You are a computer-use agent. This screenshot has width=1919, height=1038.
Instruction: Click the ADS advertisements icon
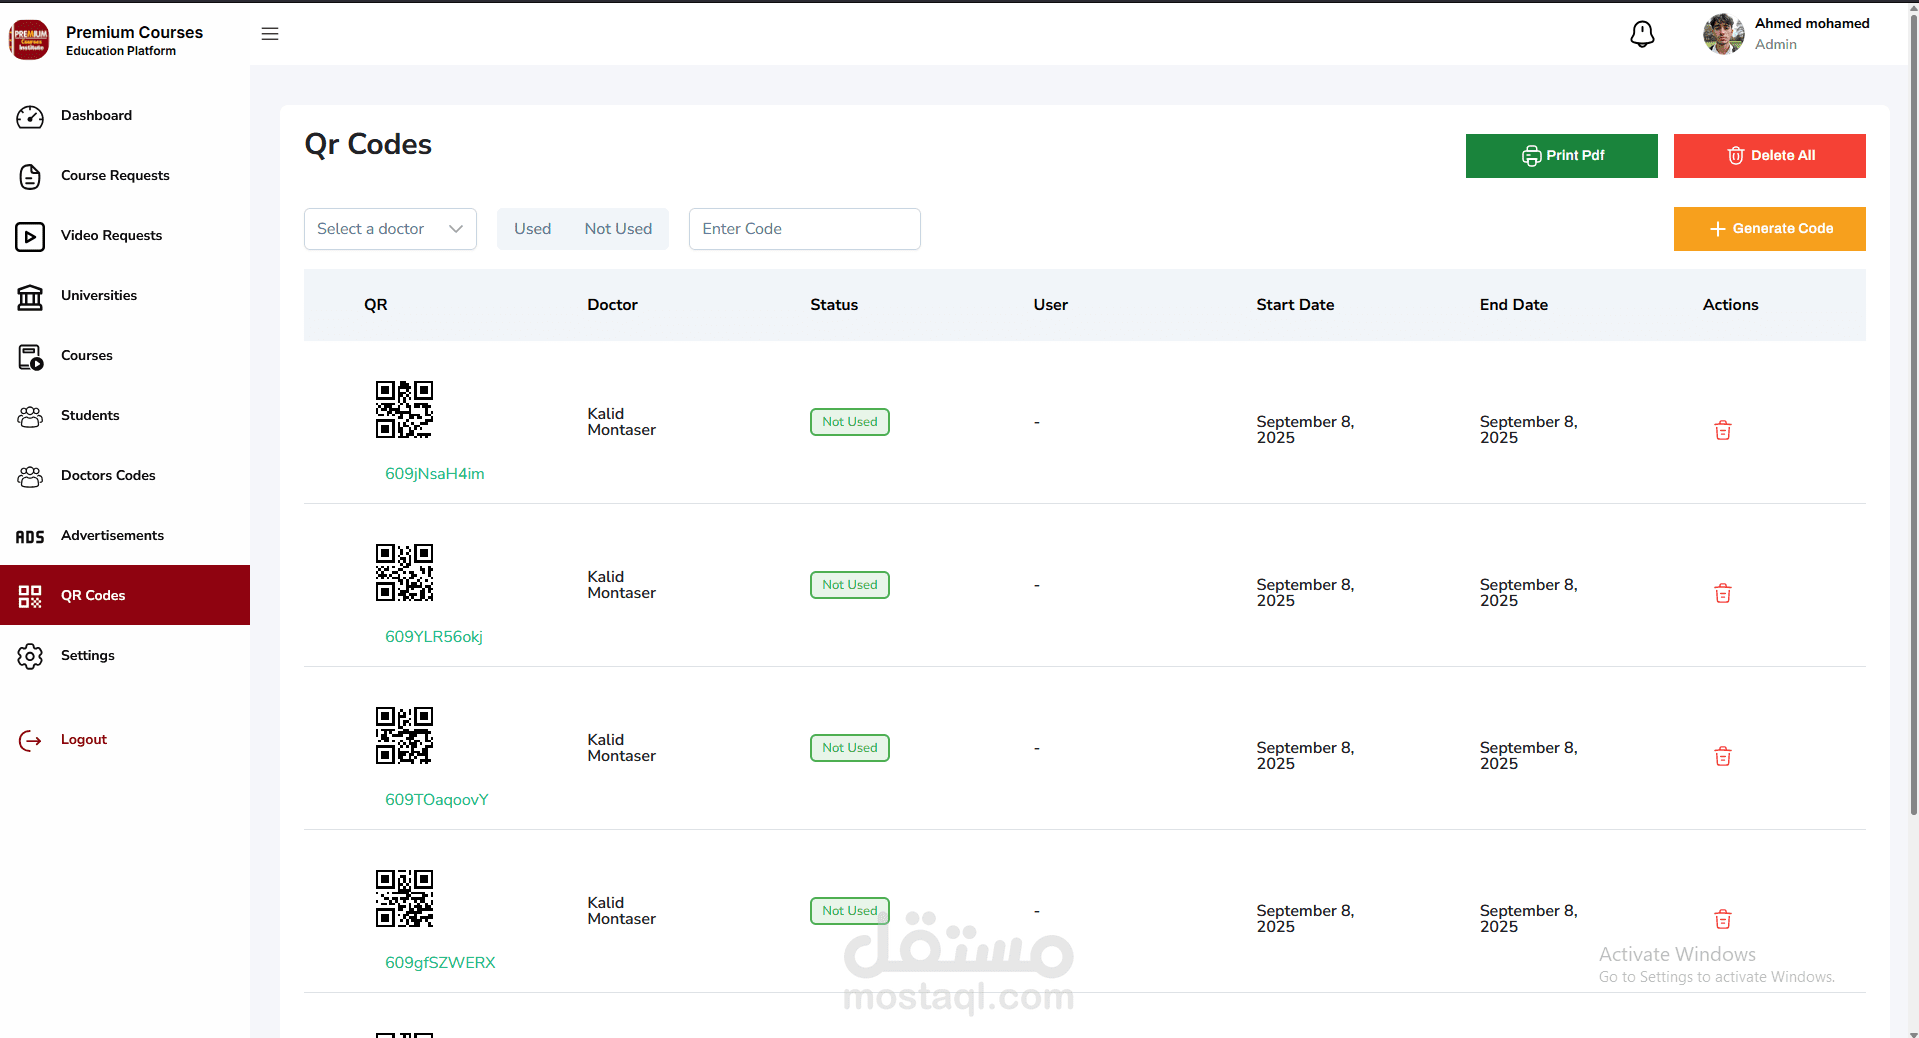[x=30, y=537]
